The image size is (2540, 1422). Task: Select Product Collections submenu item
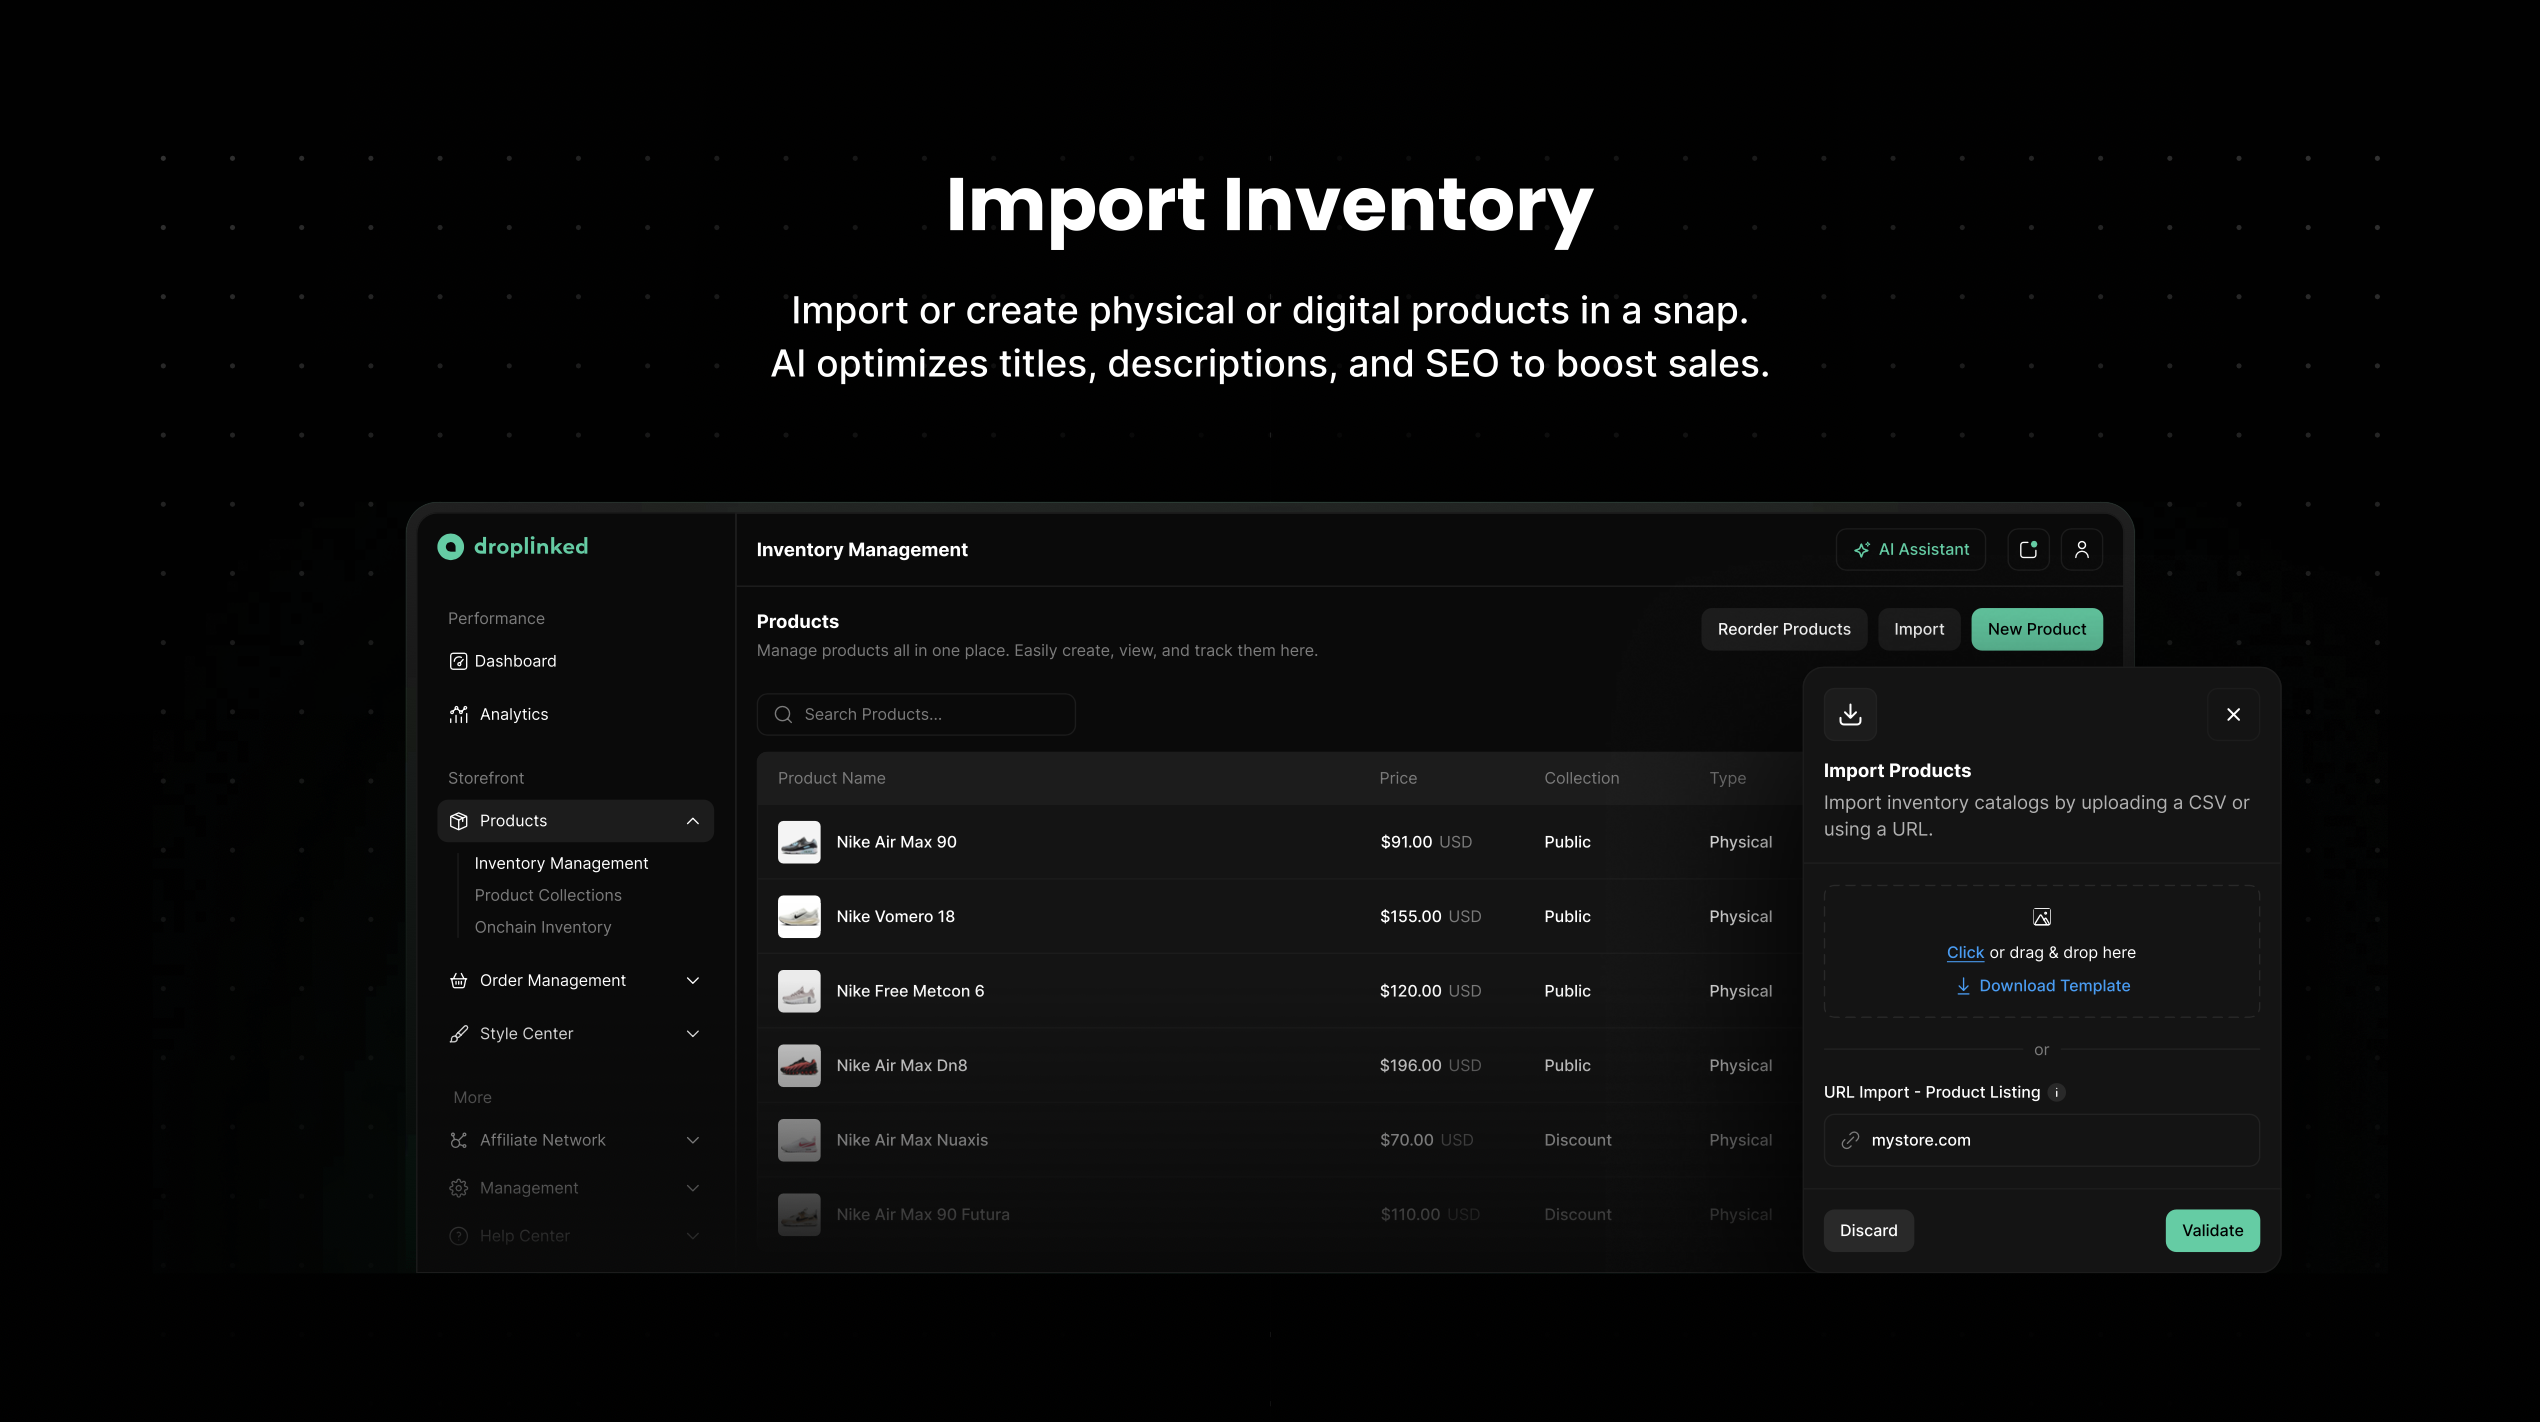pos(548,895)
